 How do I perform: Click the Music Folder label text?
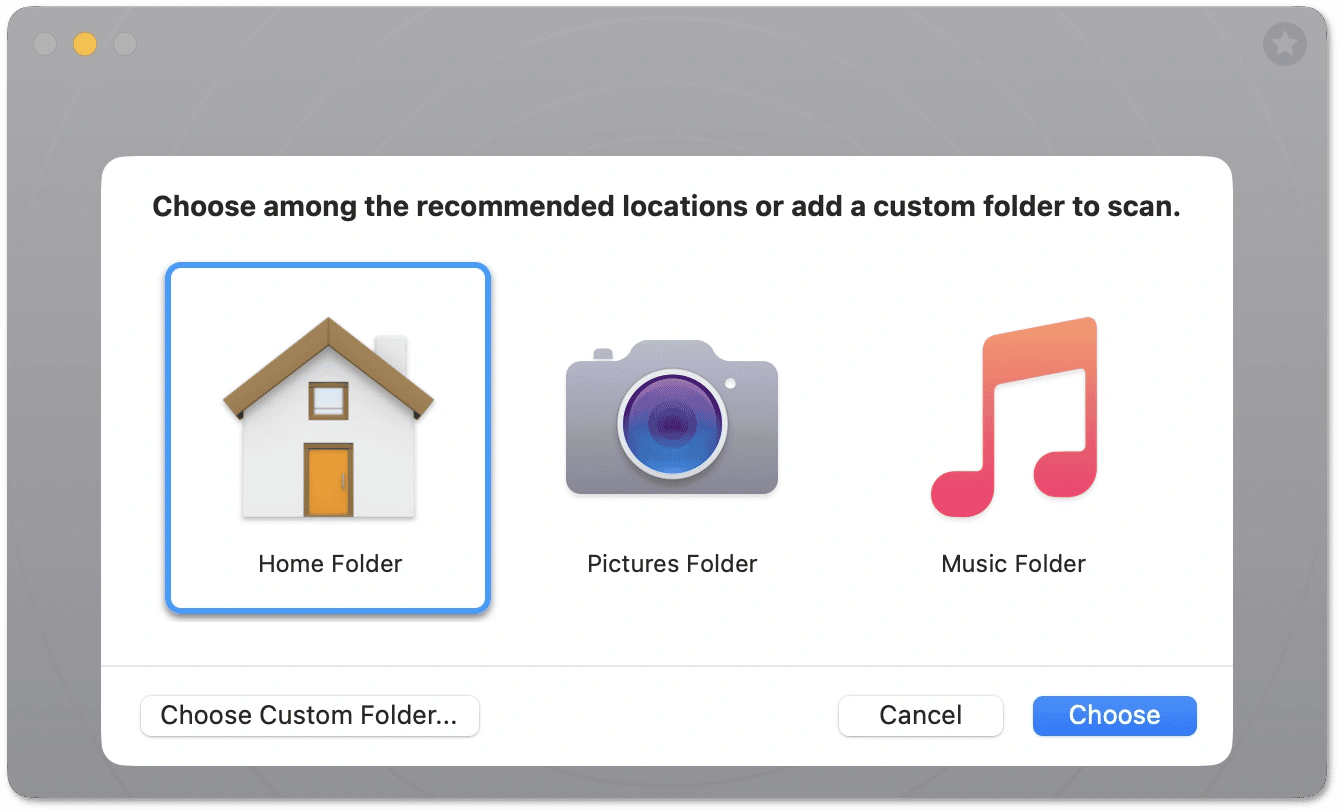pyautogui.click(x=1012, y=563)
